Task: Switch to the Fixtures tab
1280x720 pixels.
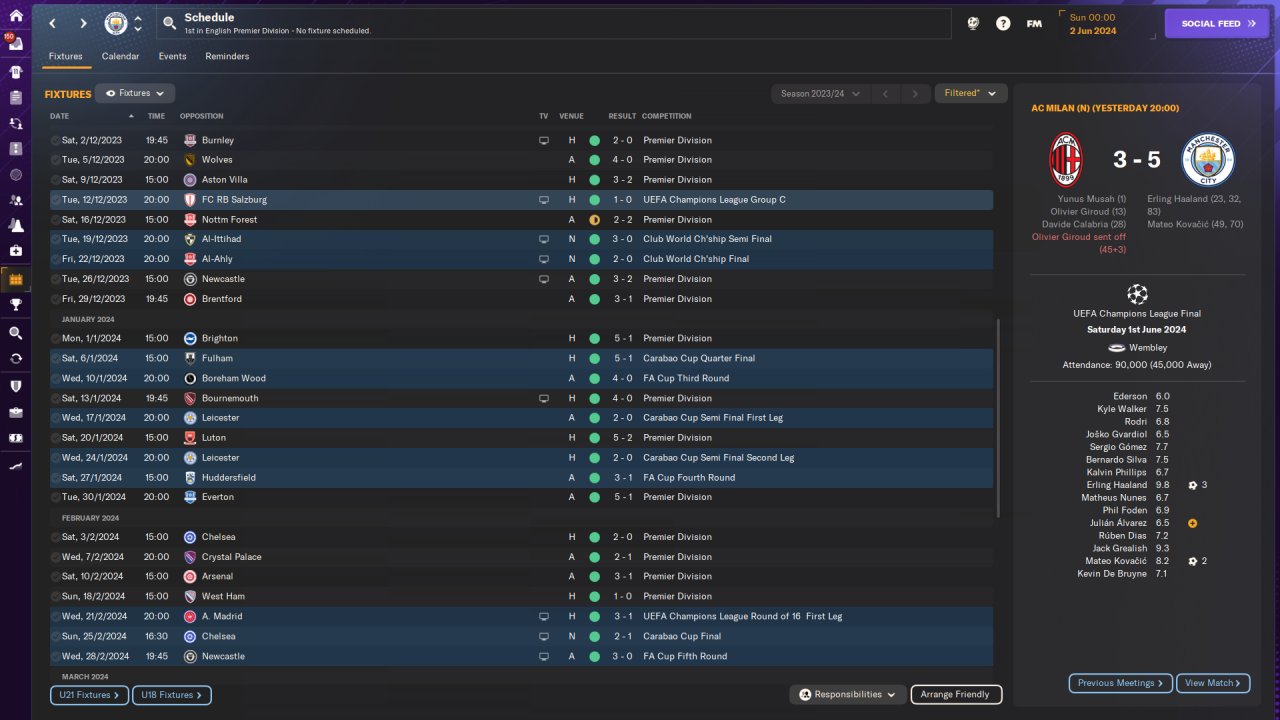Action: (x=66, y=57)
